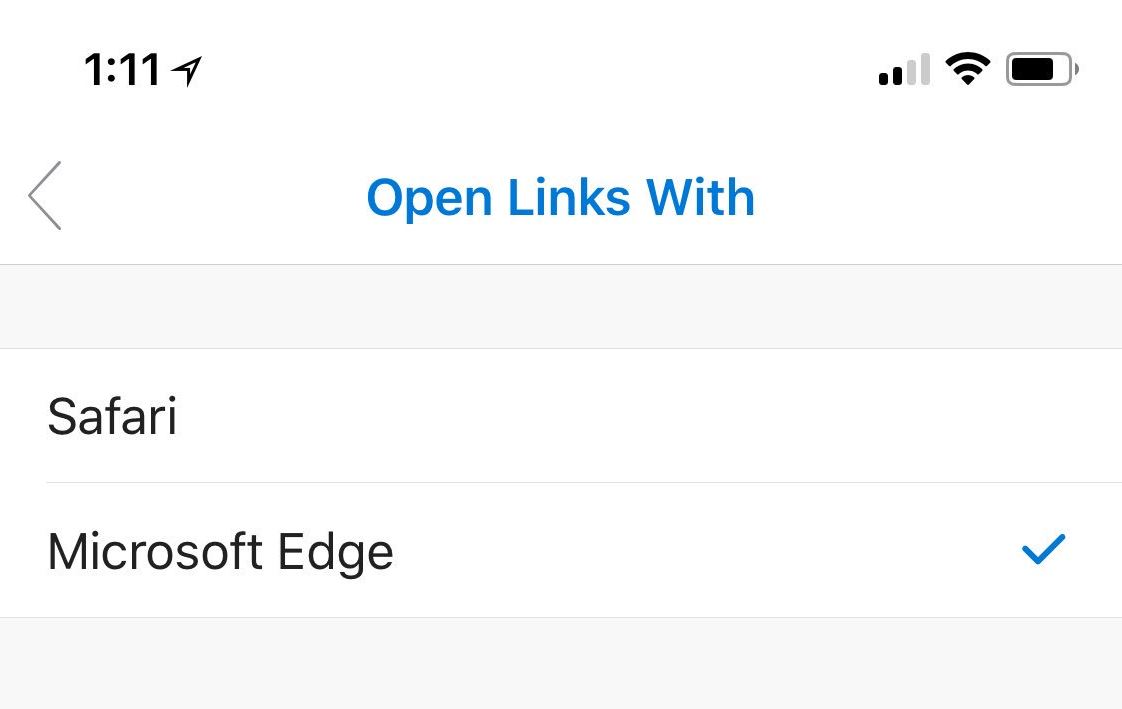
Task: Click navigation bar space between chevron and title
Action: pos(210,197)
